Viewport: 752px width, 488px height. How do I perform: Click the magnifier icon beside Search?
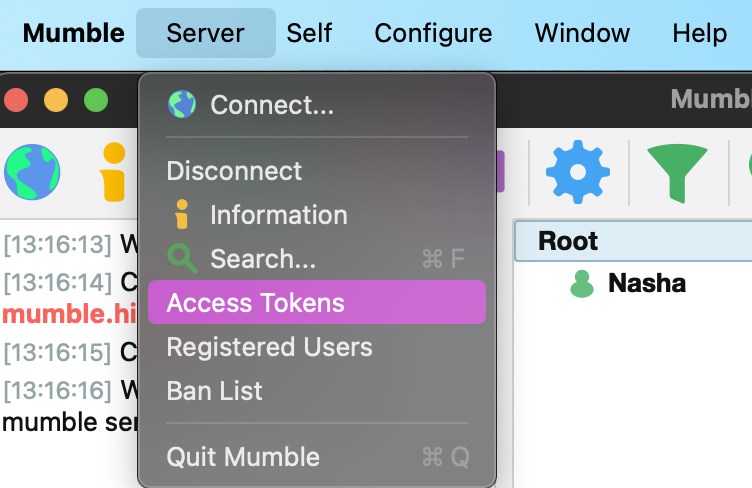coord(182,260)
